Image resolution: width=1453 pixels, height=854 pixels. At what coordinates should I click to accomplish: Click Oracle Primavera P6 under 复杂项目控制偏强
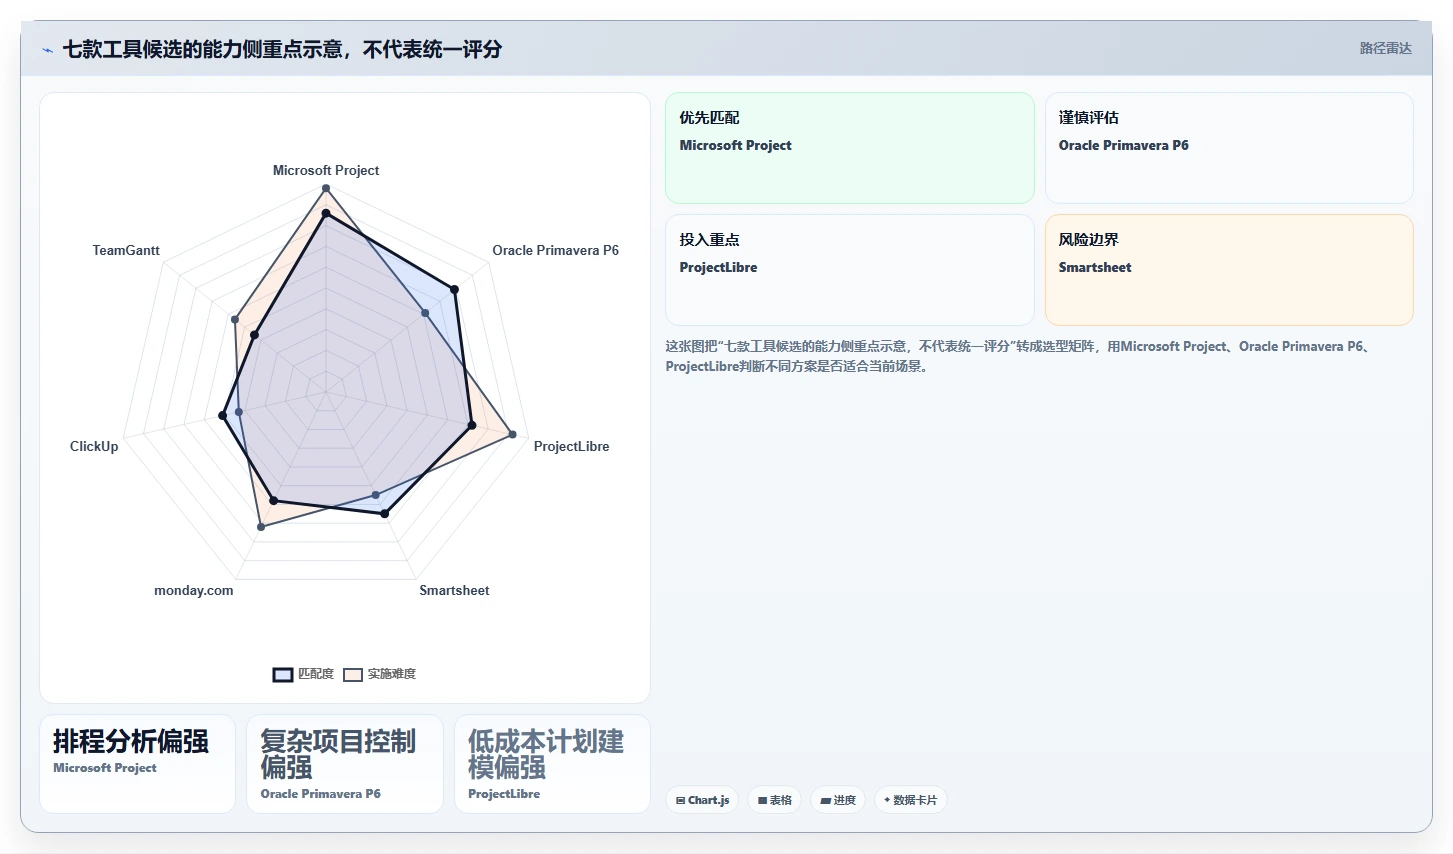[321, 794]
